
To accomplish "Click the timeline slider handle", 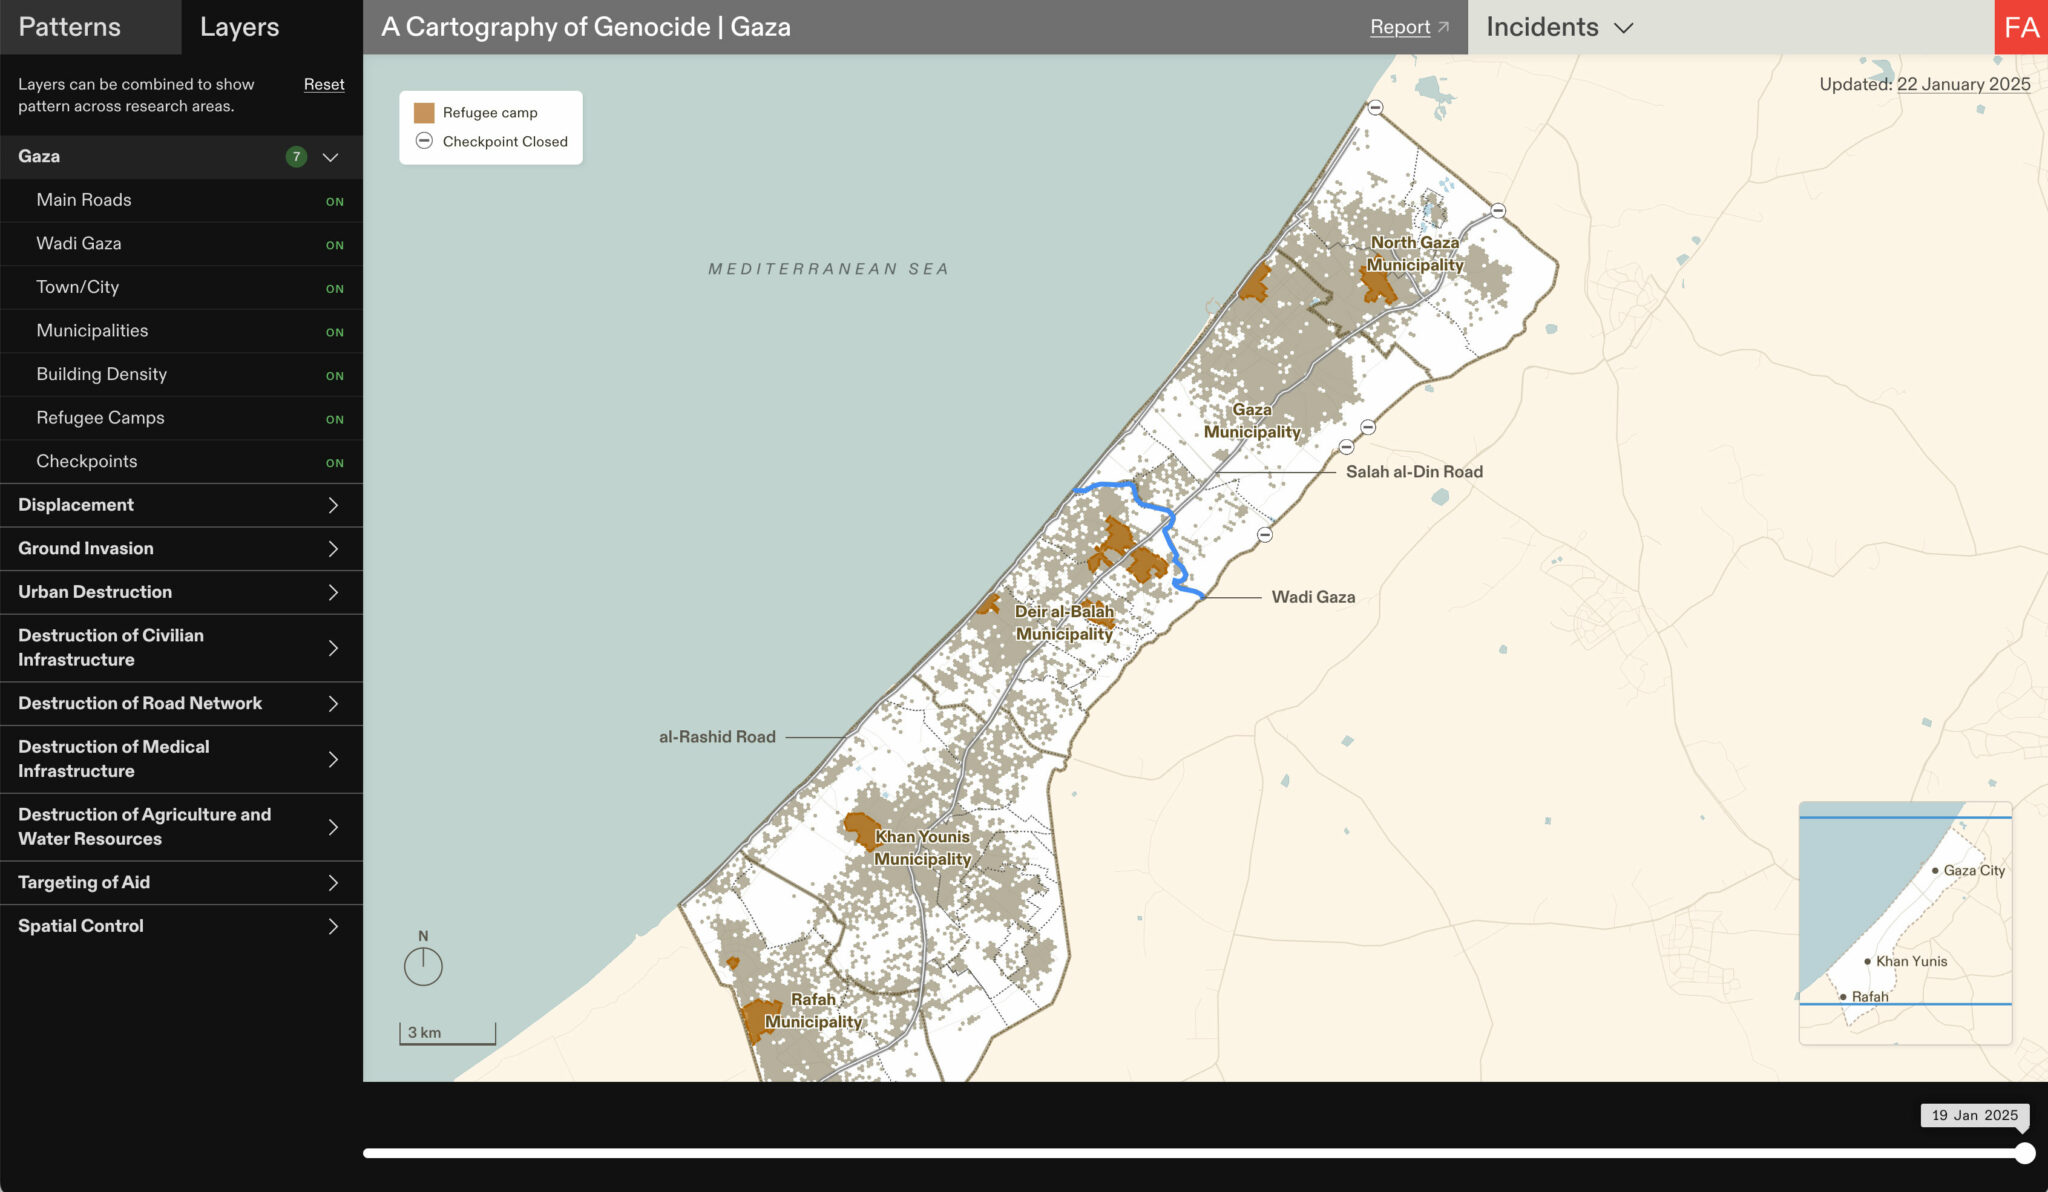I will (2025, 1153).
